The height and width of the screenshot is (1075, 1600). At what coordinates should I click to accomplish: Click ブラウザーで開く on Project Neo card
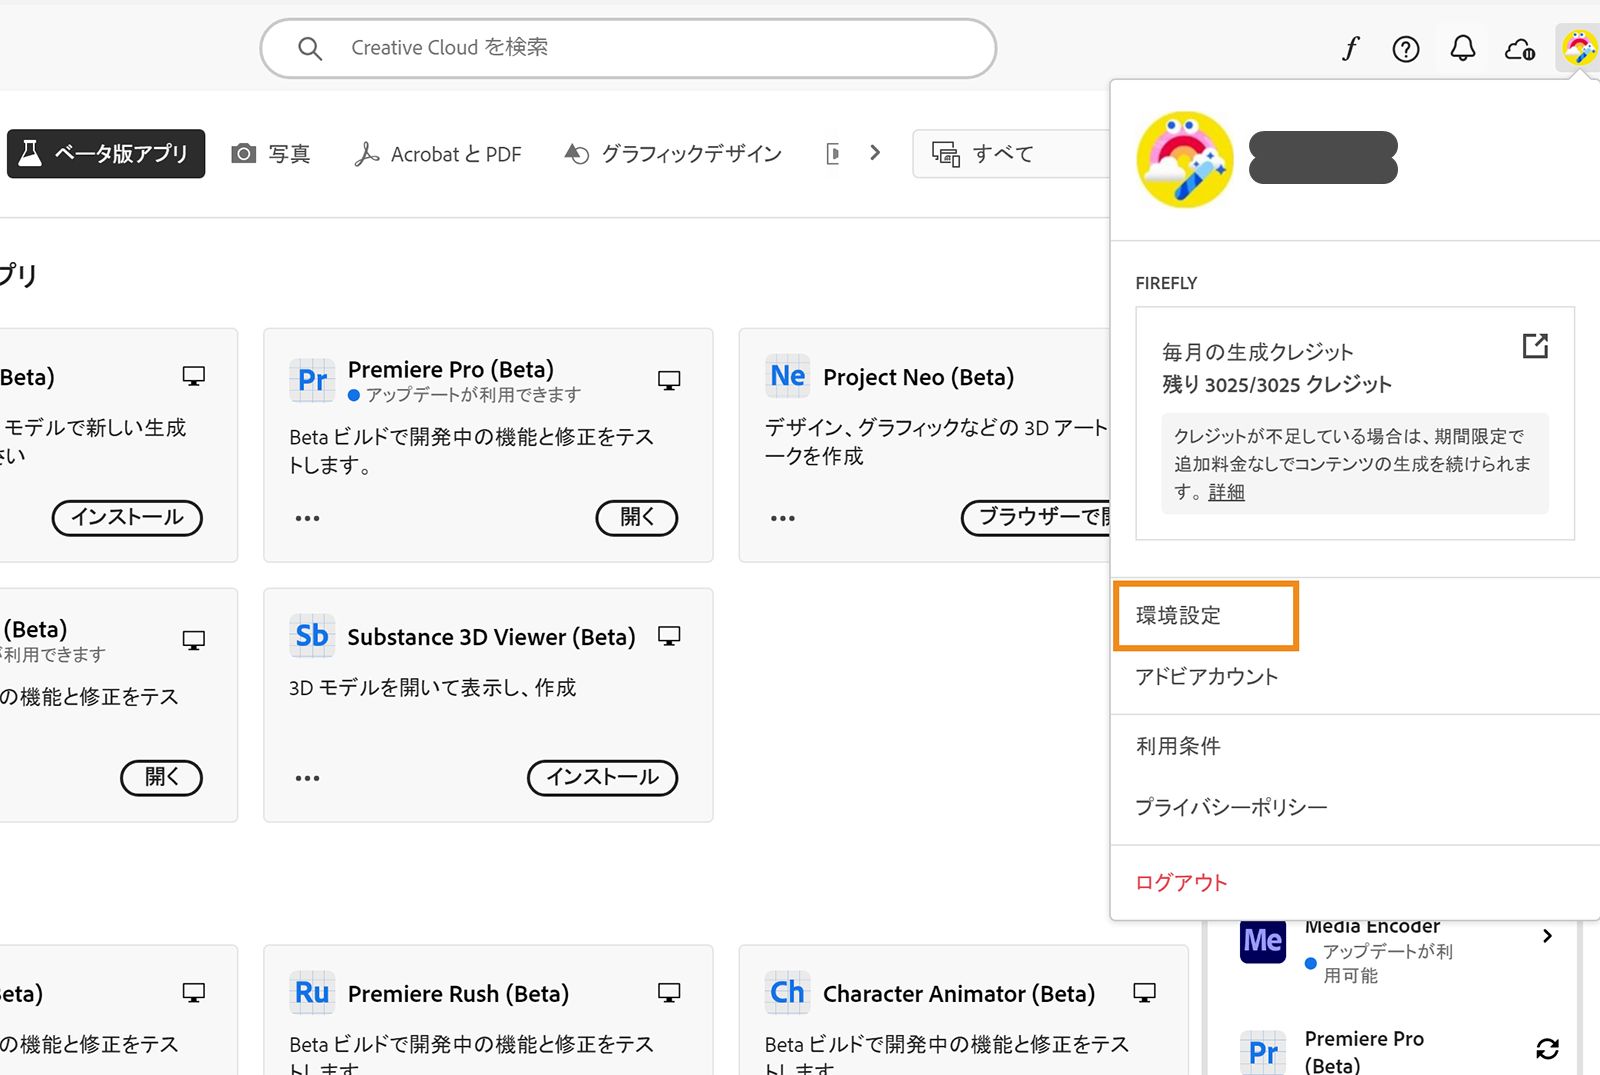(1036, 517)
